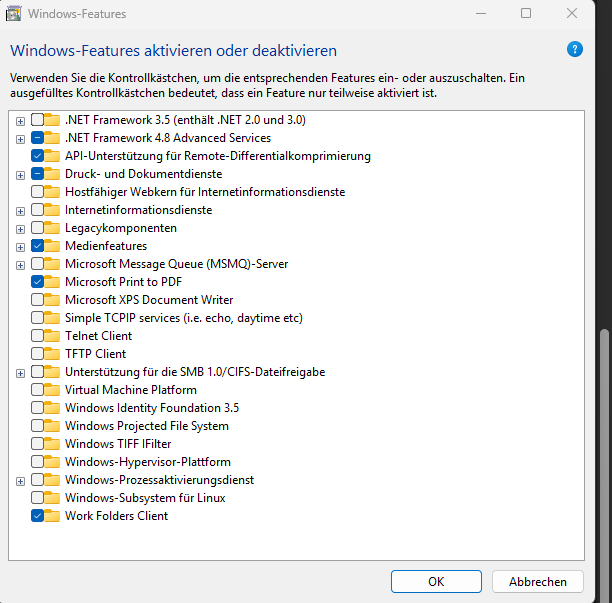Click folder icon of Work Folders Client
Image resolution: width=612 pixels, height=603 pixels.
pos(52,516)
